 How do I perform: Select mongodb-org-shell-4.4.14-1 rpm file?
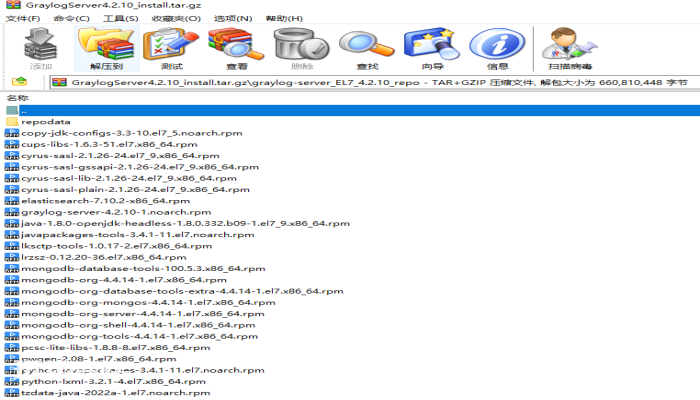(138, 325)
